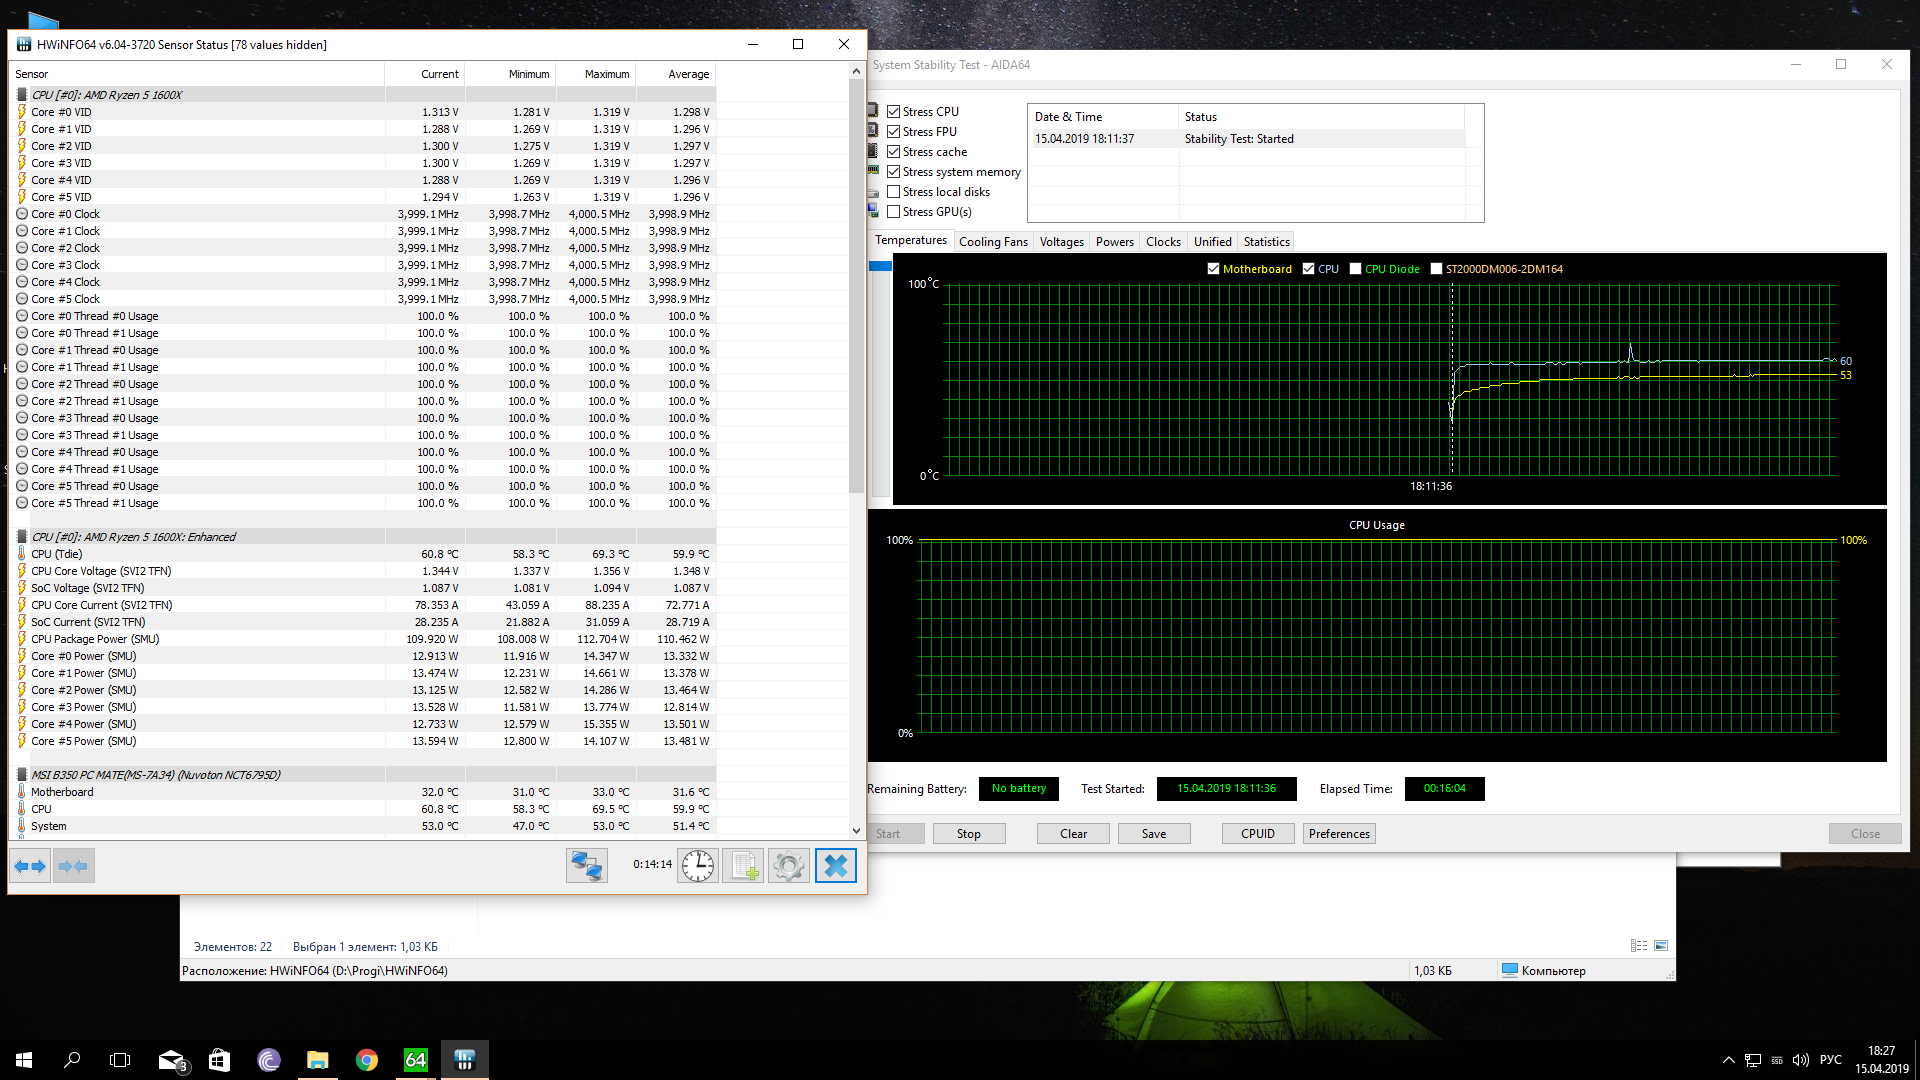Screen dimensions: 1920x1080
Task: Uncheck the Stress FPU checkbox
Action: pos(894,132)
